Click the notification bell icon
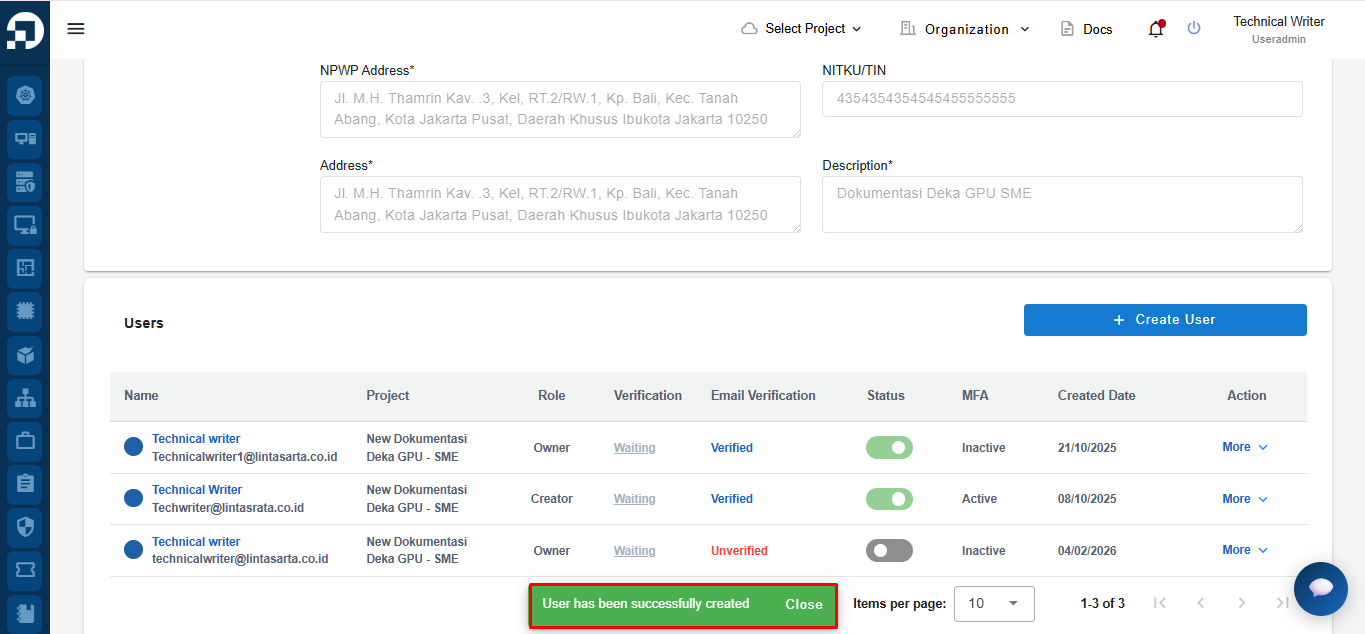1365x634 pixels. coord(1155,29)
